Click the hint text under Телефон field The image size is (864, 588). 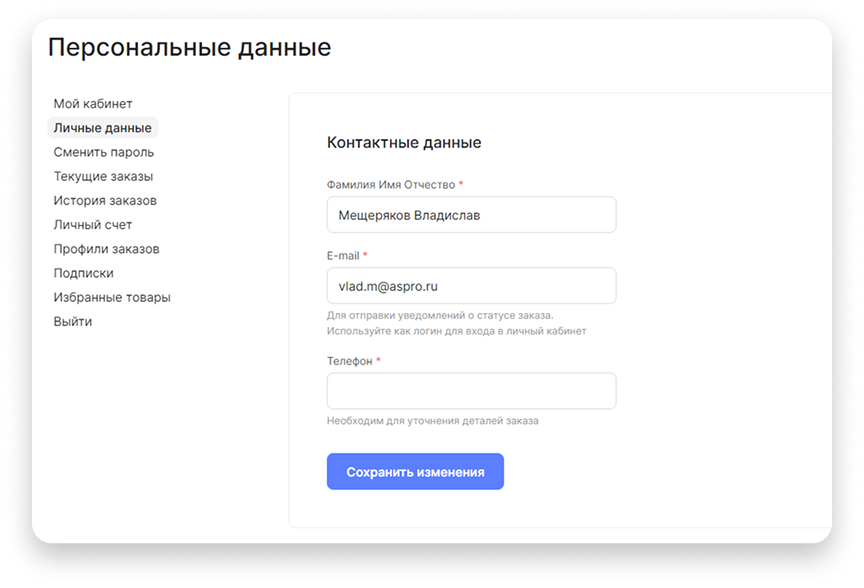pyautogui.click(x=432, y=421)
